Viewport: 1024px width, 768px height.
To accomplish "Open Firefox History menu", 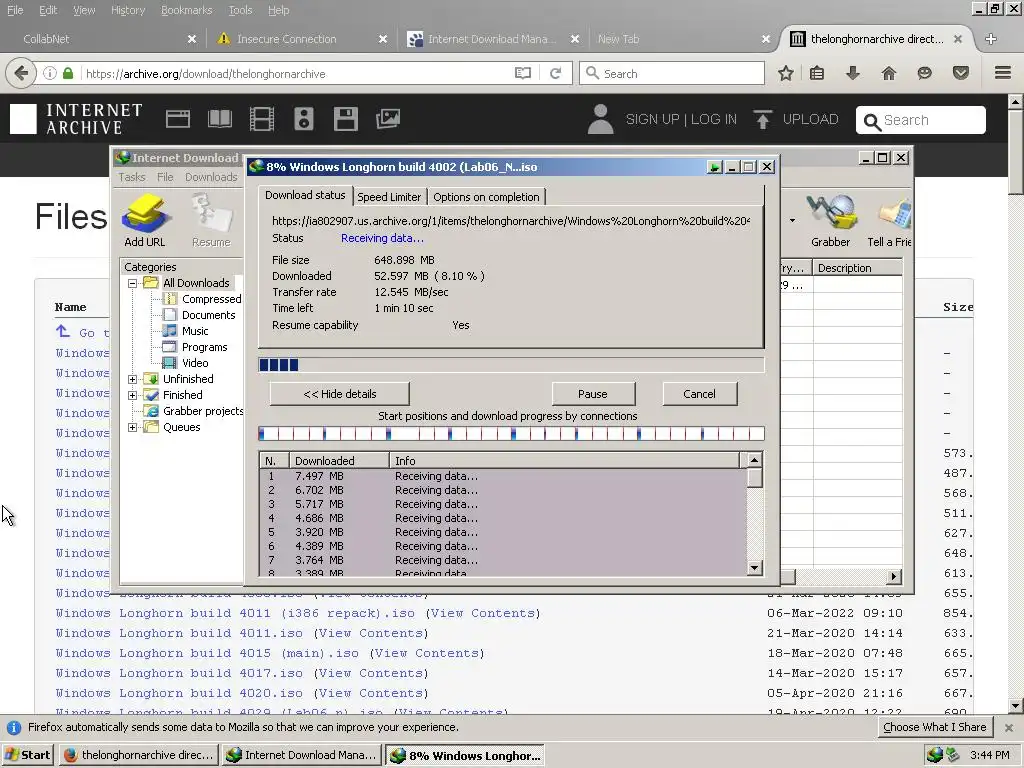I will pyautogui.click(x=128, y=10).
